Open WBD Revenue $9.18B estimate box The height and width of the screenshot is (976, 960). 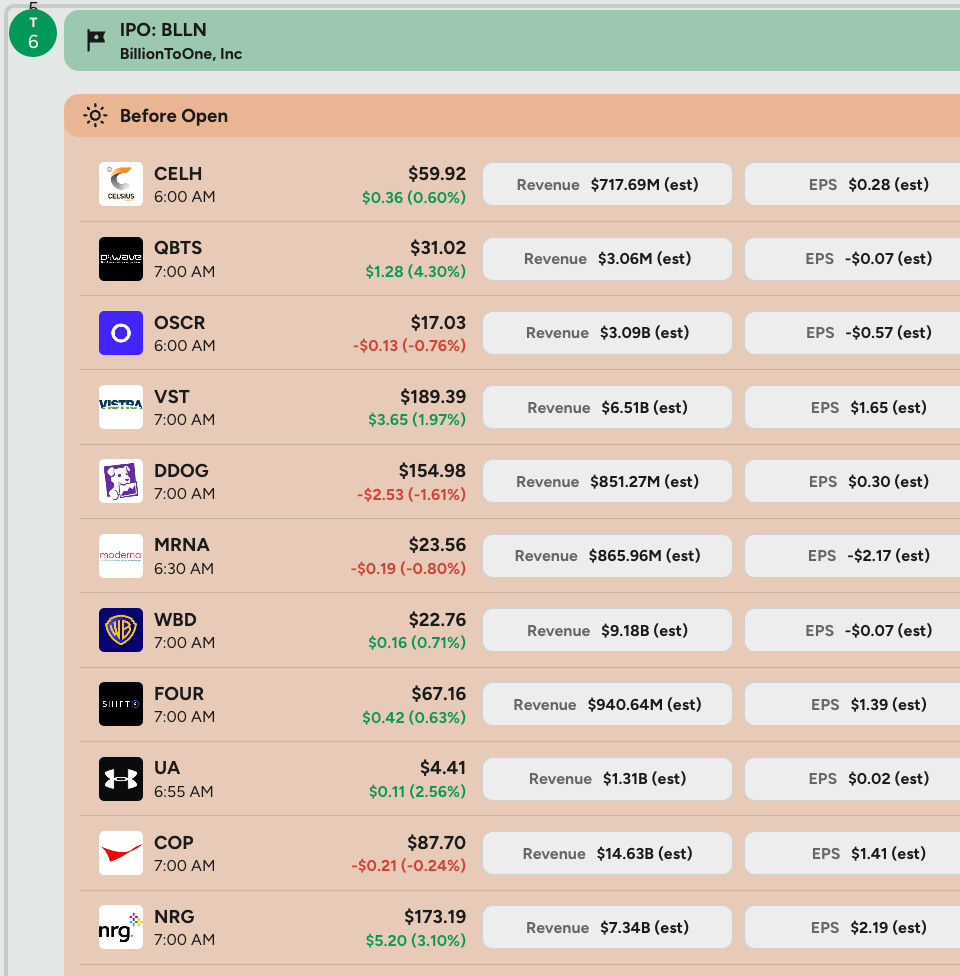click(x=608, y=630)
